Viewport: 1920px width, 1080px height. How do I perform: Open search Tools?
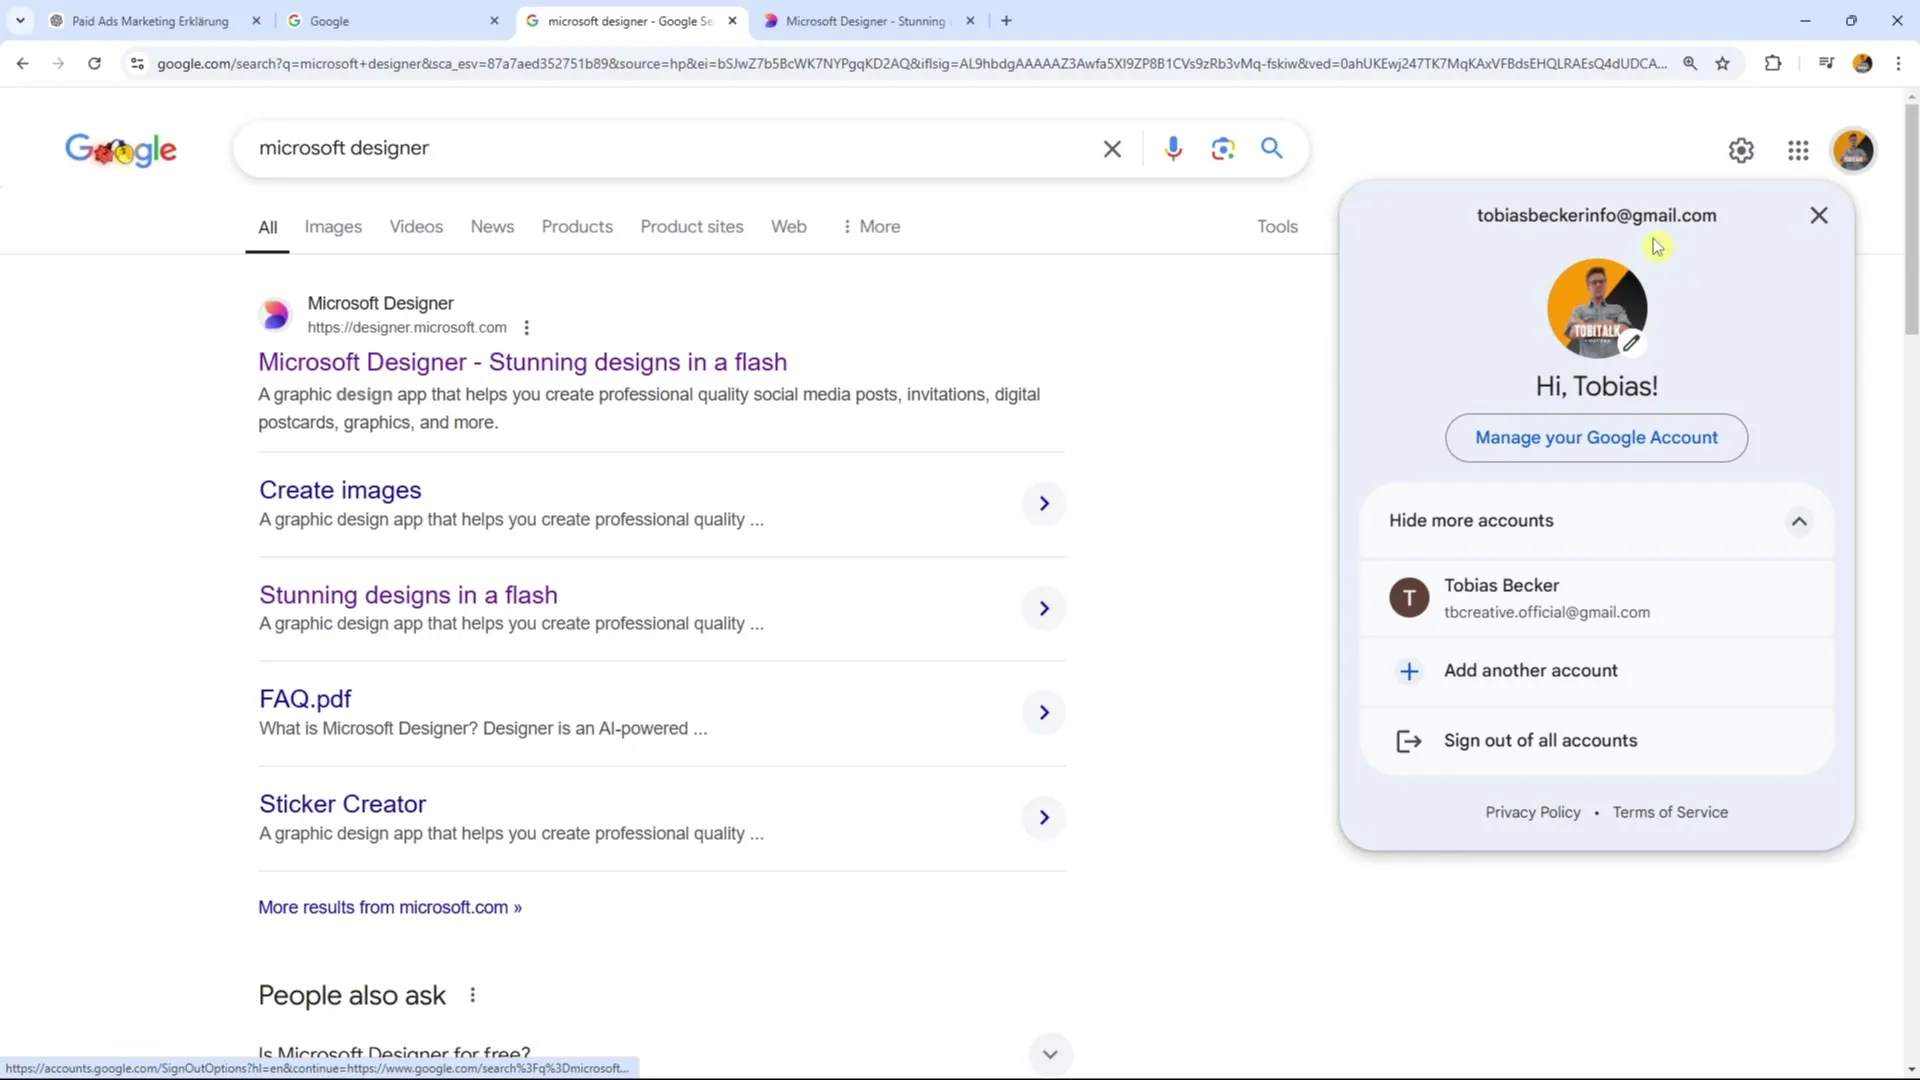click(x=1277, y=227)
